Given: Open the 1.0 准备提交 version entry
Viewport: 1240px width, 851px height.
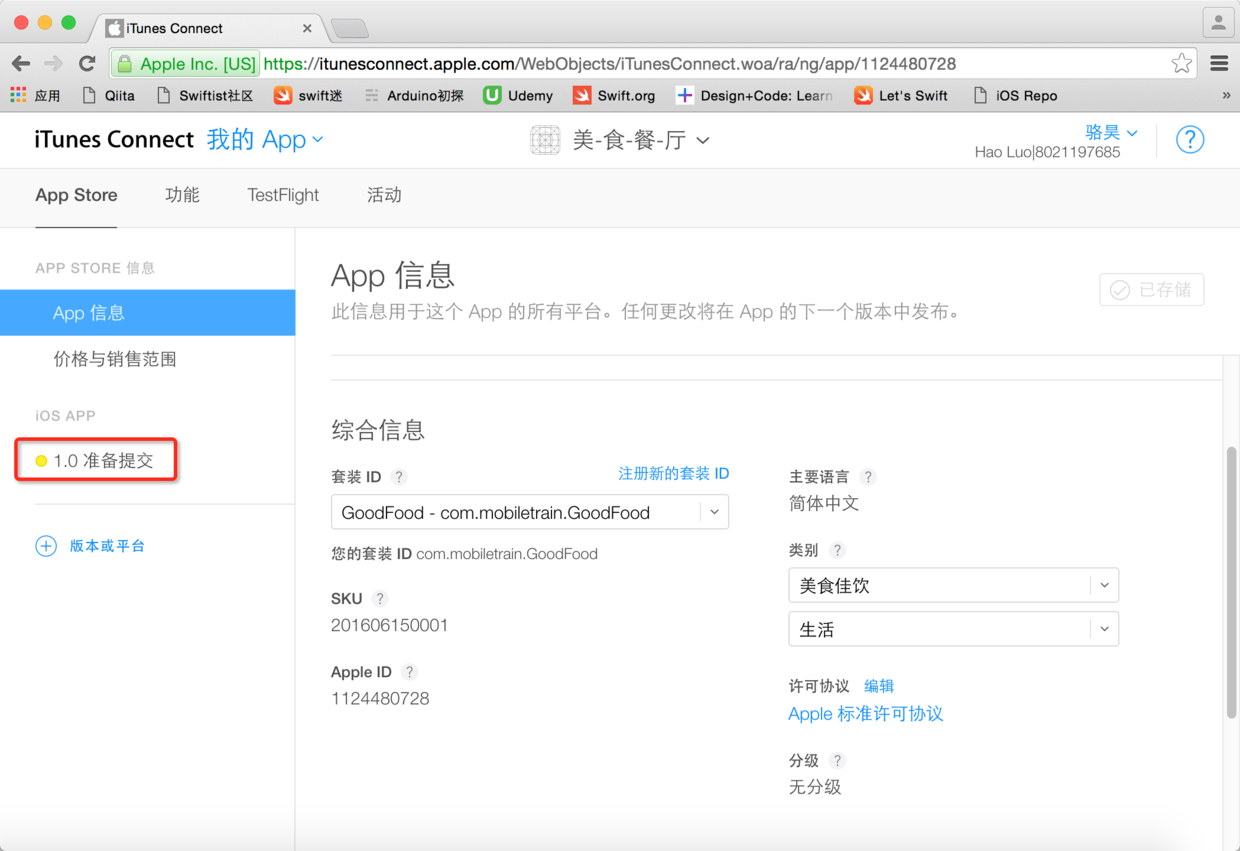Looking at the screenshot, I should (96, 461).
